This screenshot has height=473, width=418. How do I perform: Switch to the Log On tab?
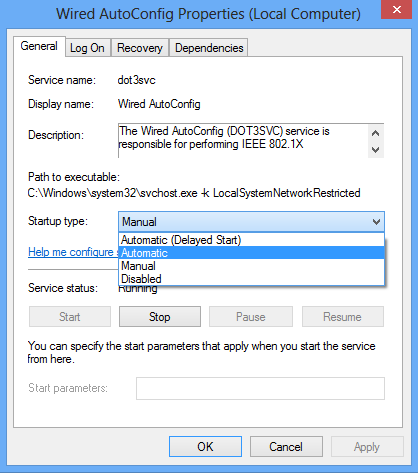tap(87, 48)
